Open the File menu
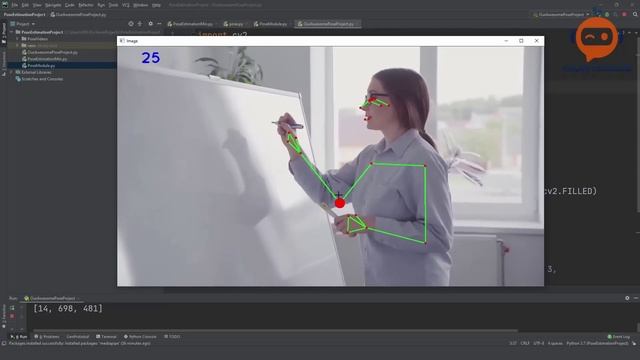The image size is (640, 360). click(15, 5)
